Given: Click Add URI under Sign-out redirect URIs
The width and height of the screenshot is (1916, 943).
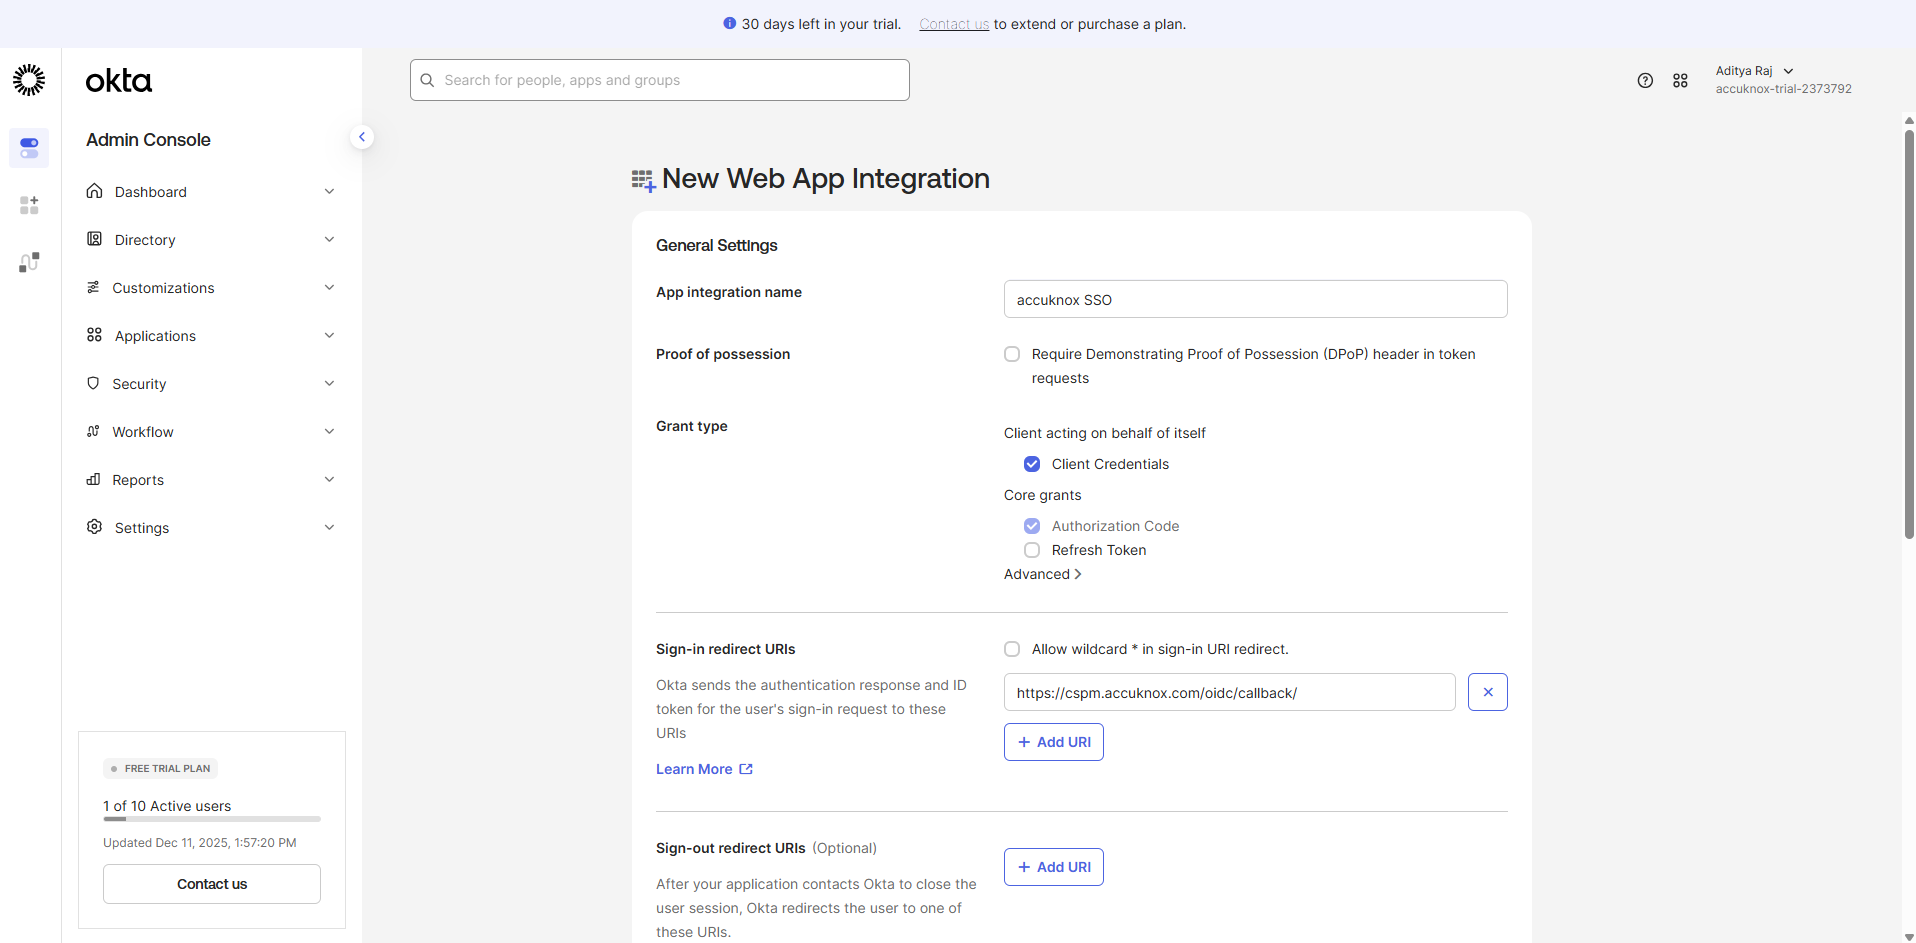Looking at the screenshot, I should point(1053,867).
